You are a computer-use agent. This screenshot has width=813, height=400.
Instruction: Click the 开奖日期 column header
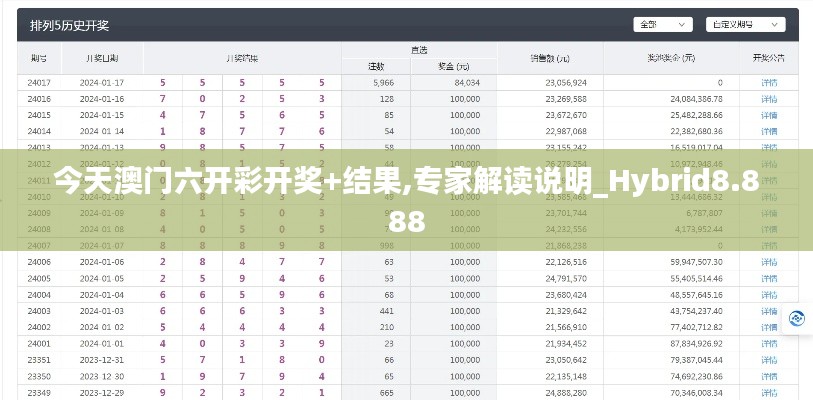pyautogui.click(x=102, y=58)
